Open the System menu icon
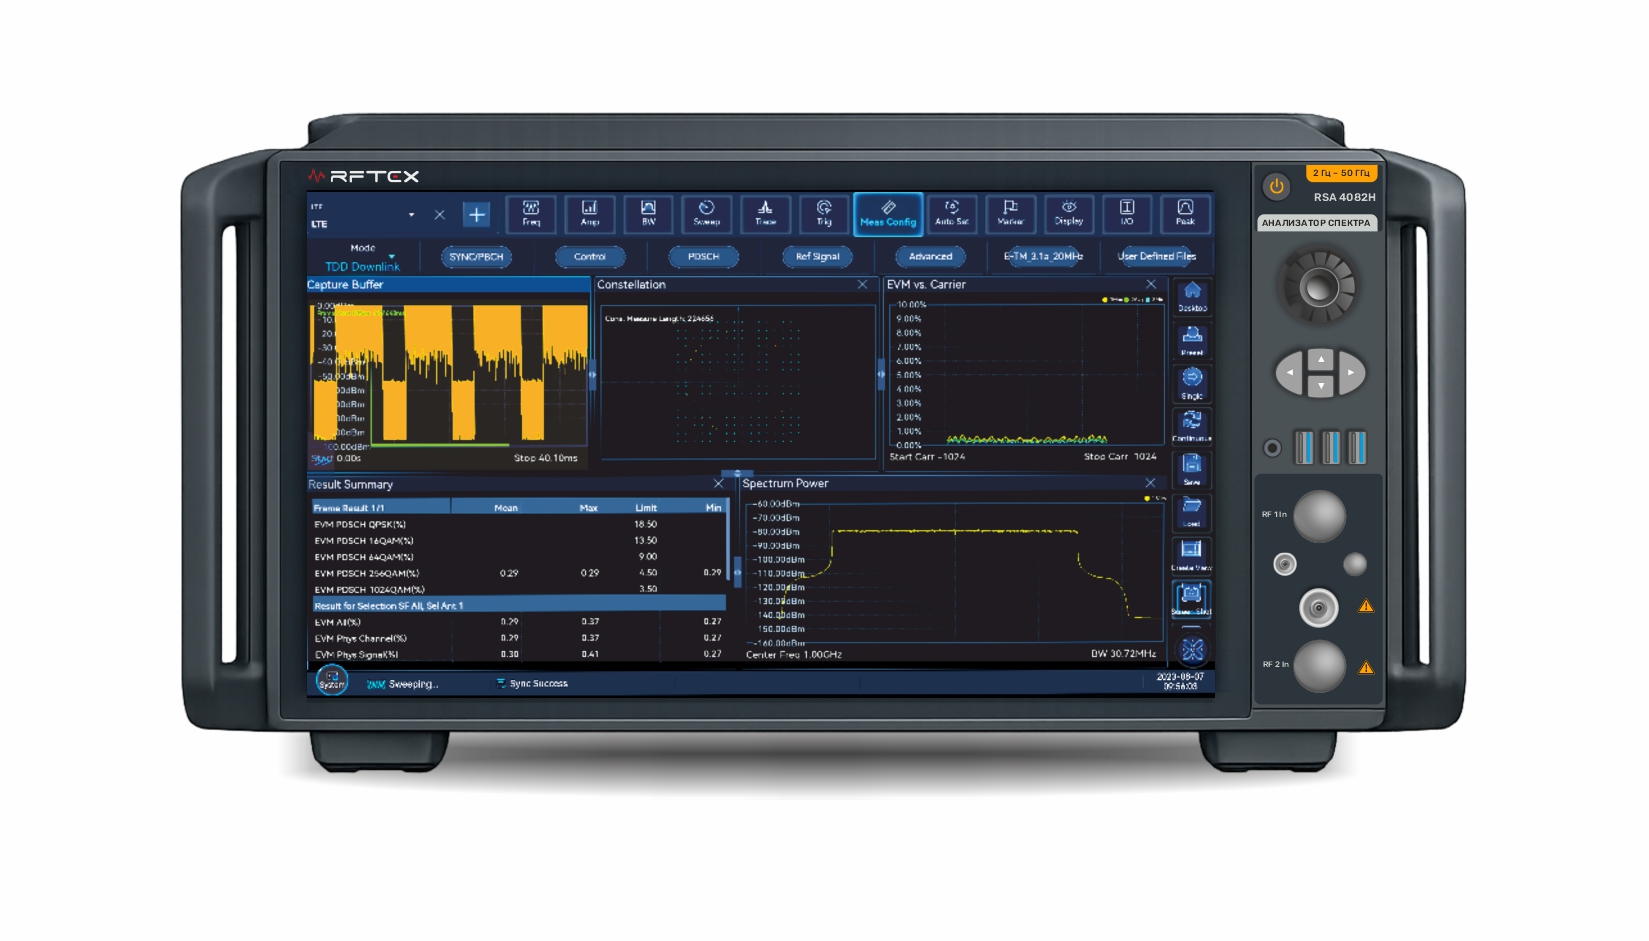 (x=332, y=680)
